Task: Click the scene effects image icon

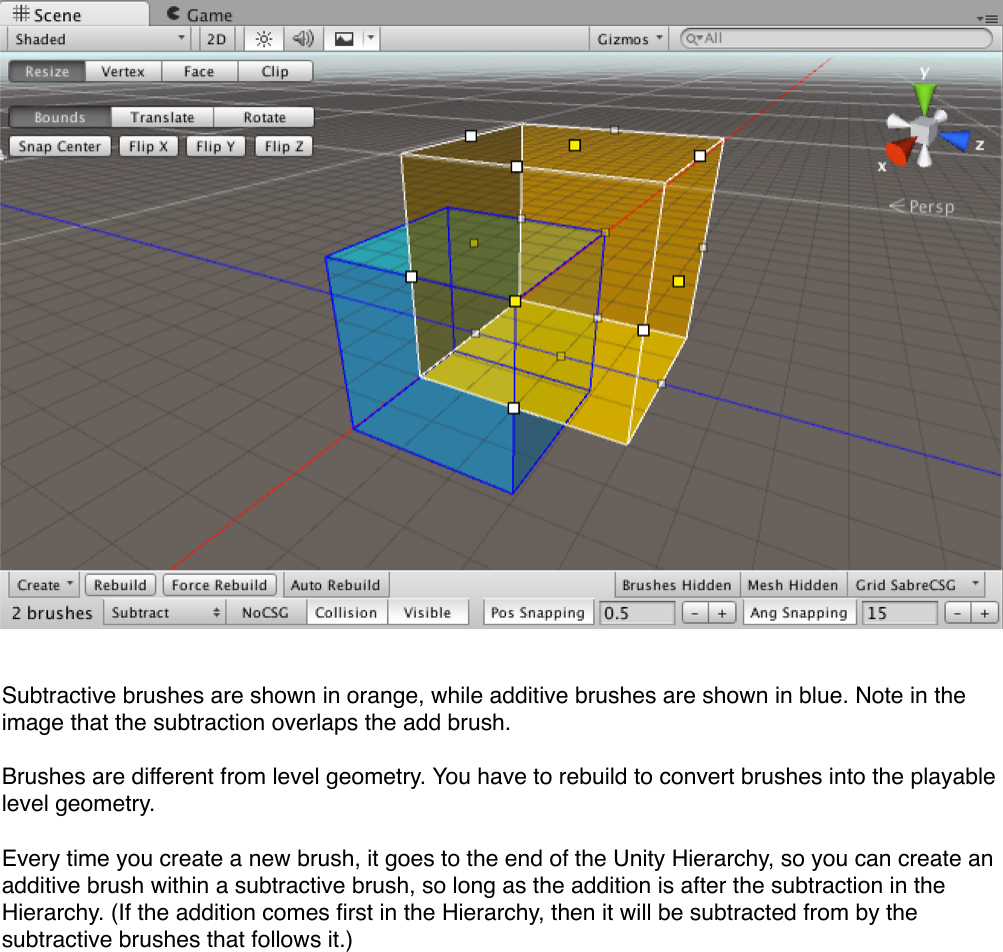Action: [x=344, y=39]
